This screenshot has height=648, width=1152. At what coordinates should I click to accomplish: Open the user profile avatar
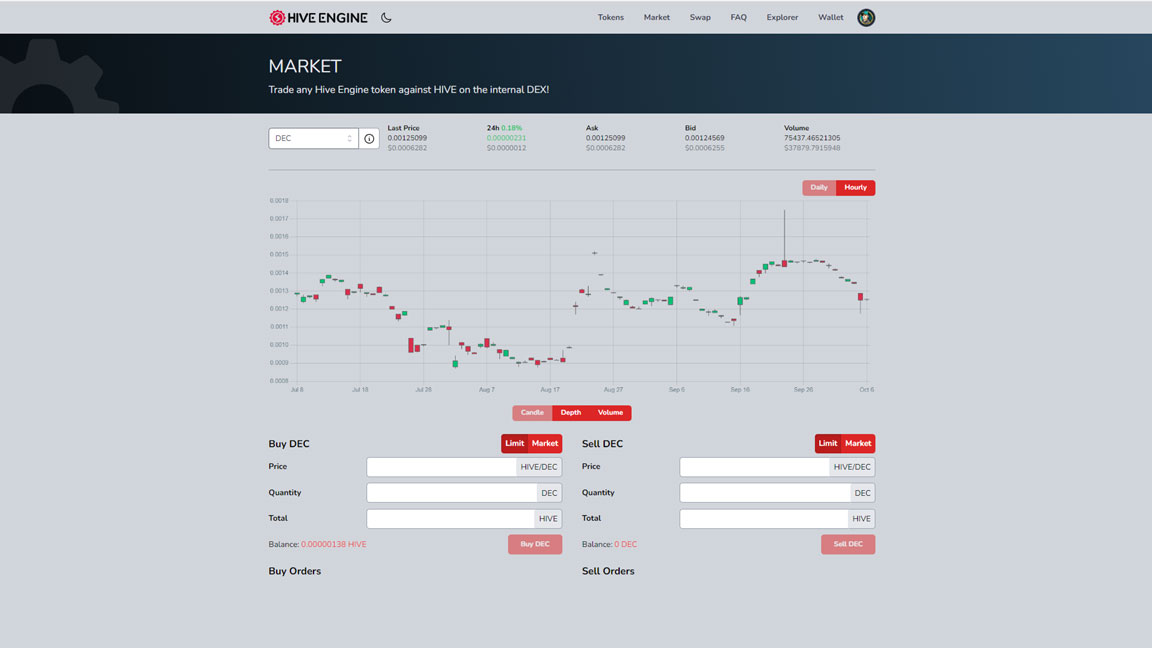(x=866, y=18)
